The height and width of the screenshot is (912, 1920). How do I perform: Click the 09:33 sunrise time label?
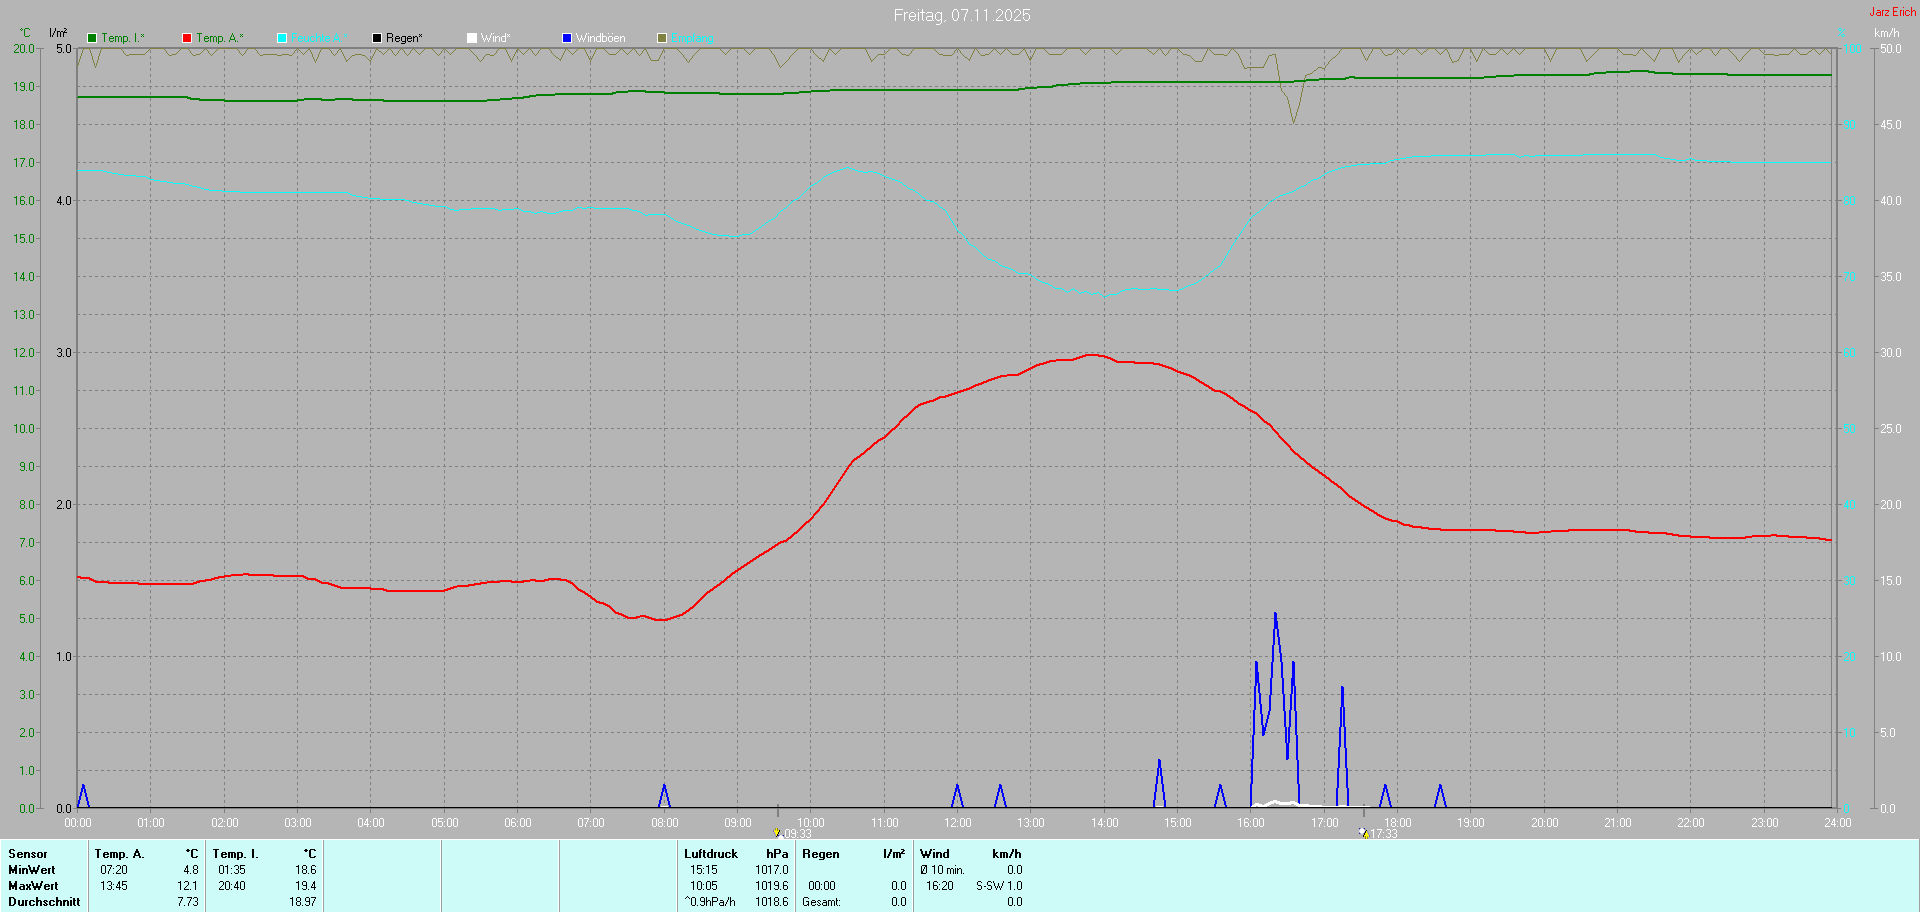coord(797,834)
